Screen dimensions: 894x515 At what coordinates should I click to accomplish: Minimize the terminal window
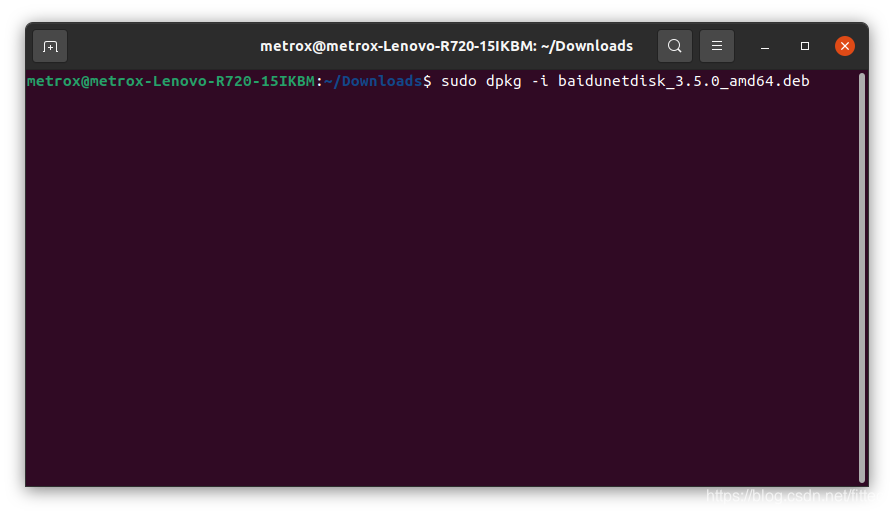pos(765,46)
